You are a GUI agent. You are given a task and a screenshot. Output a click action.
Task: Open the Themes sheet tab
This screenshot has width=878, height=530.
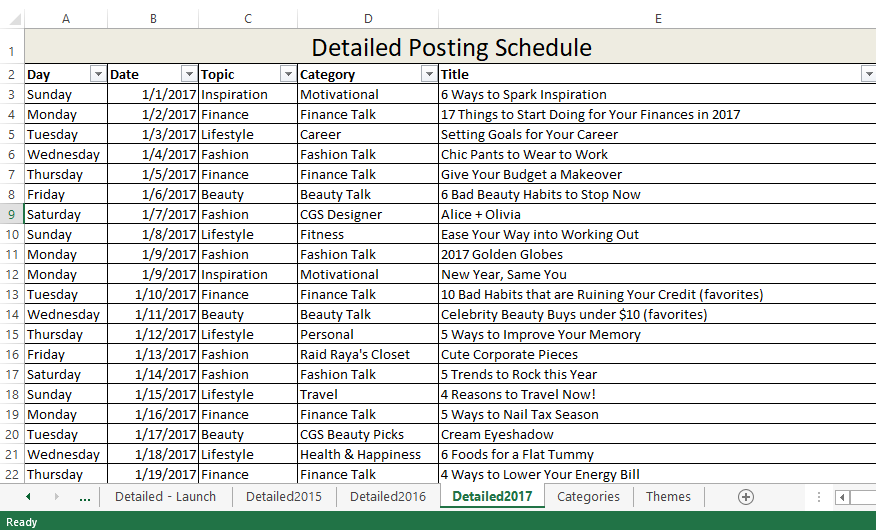668,496
